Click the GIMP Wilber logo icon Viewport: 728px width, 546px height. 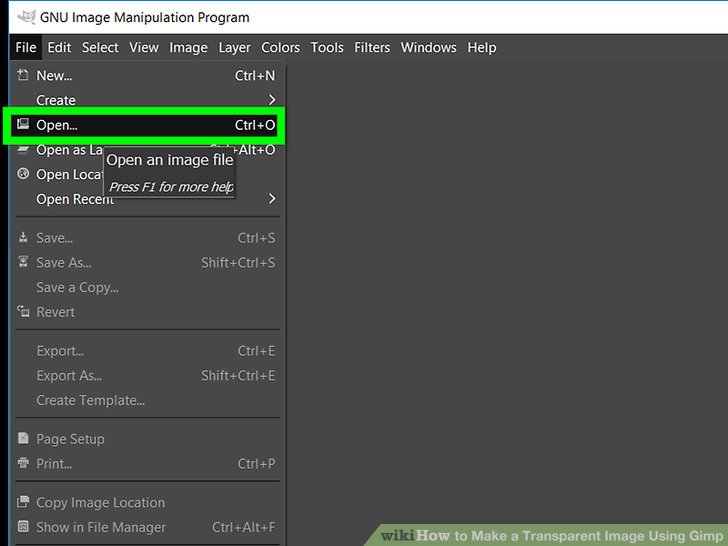(26, 17)
